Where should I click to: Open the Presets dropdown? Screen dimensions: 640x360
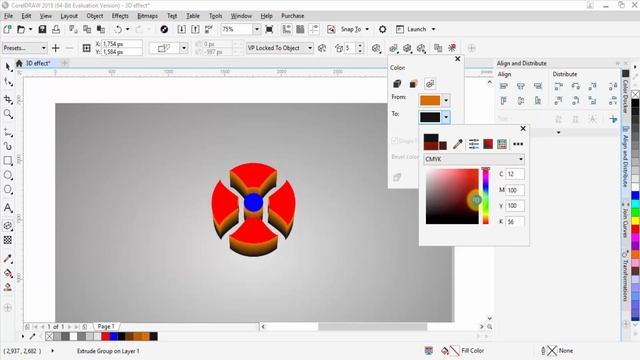24,48
